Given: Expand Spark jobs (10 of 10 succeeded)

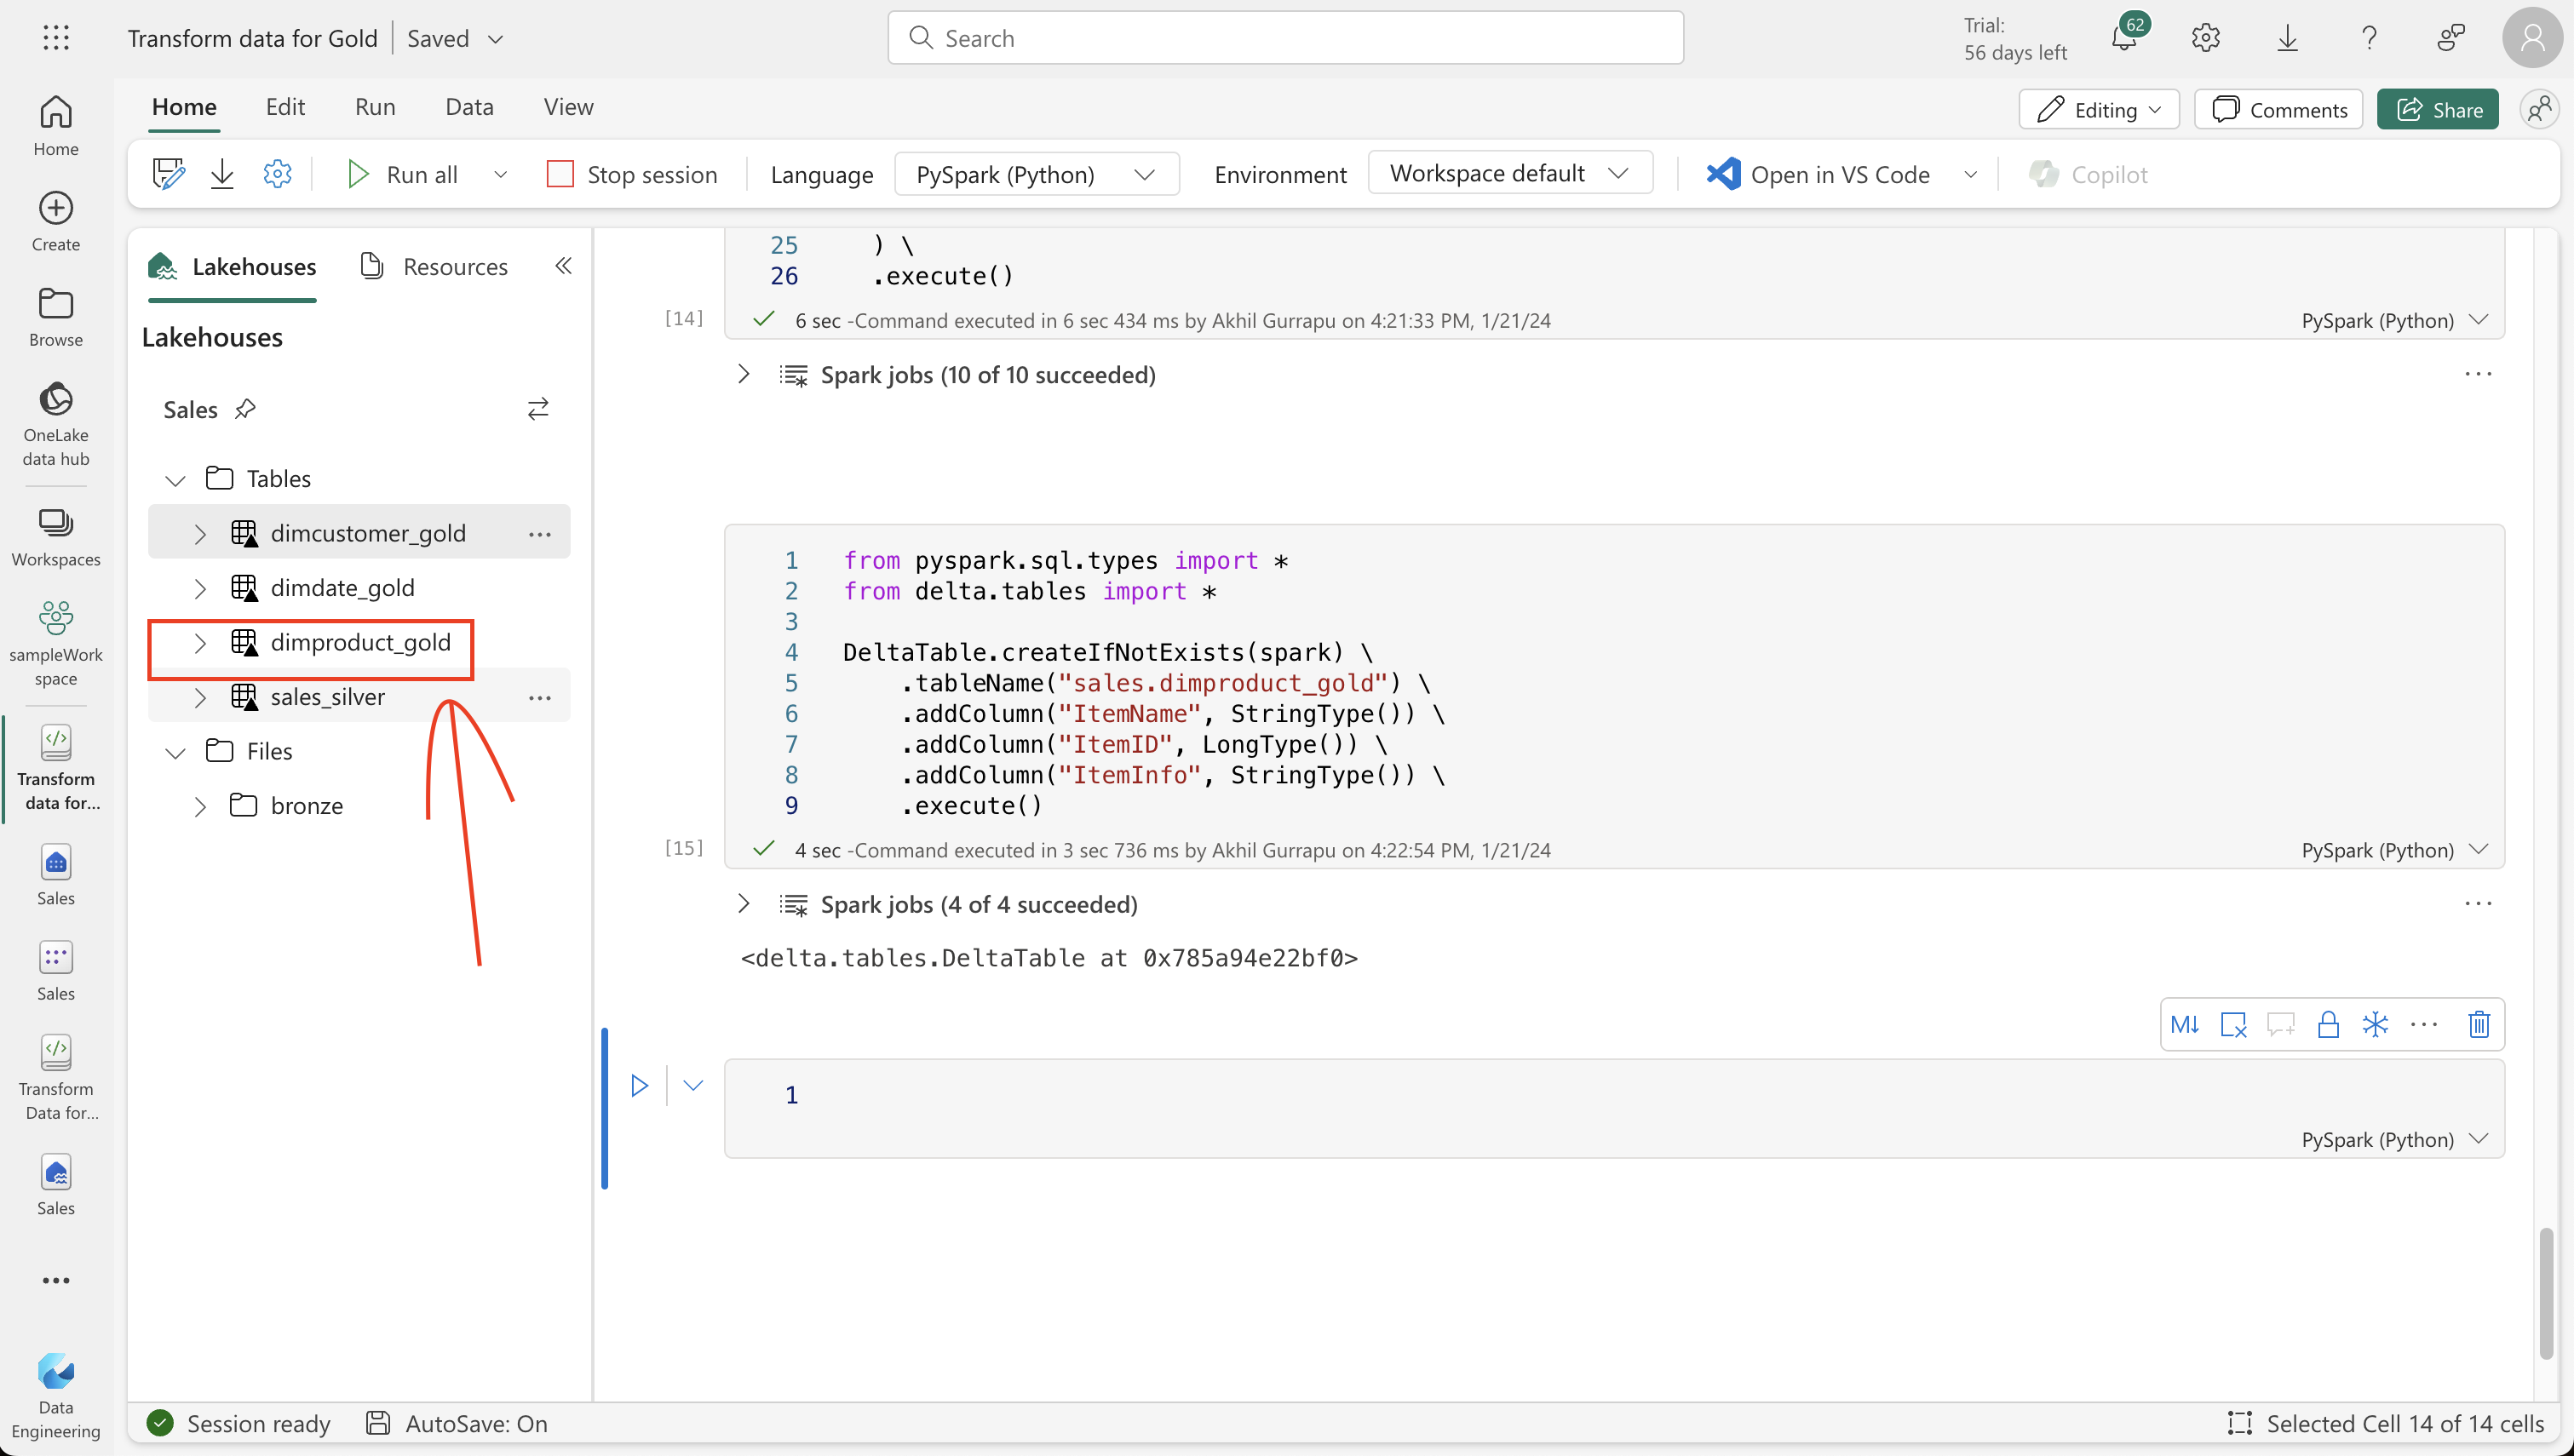Looking at the screenshot, I should [x=743, y=374].
